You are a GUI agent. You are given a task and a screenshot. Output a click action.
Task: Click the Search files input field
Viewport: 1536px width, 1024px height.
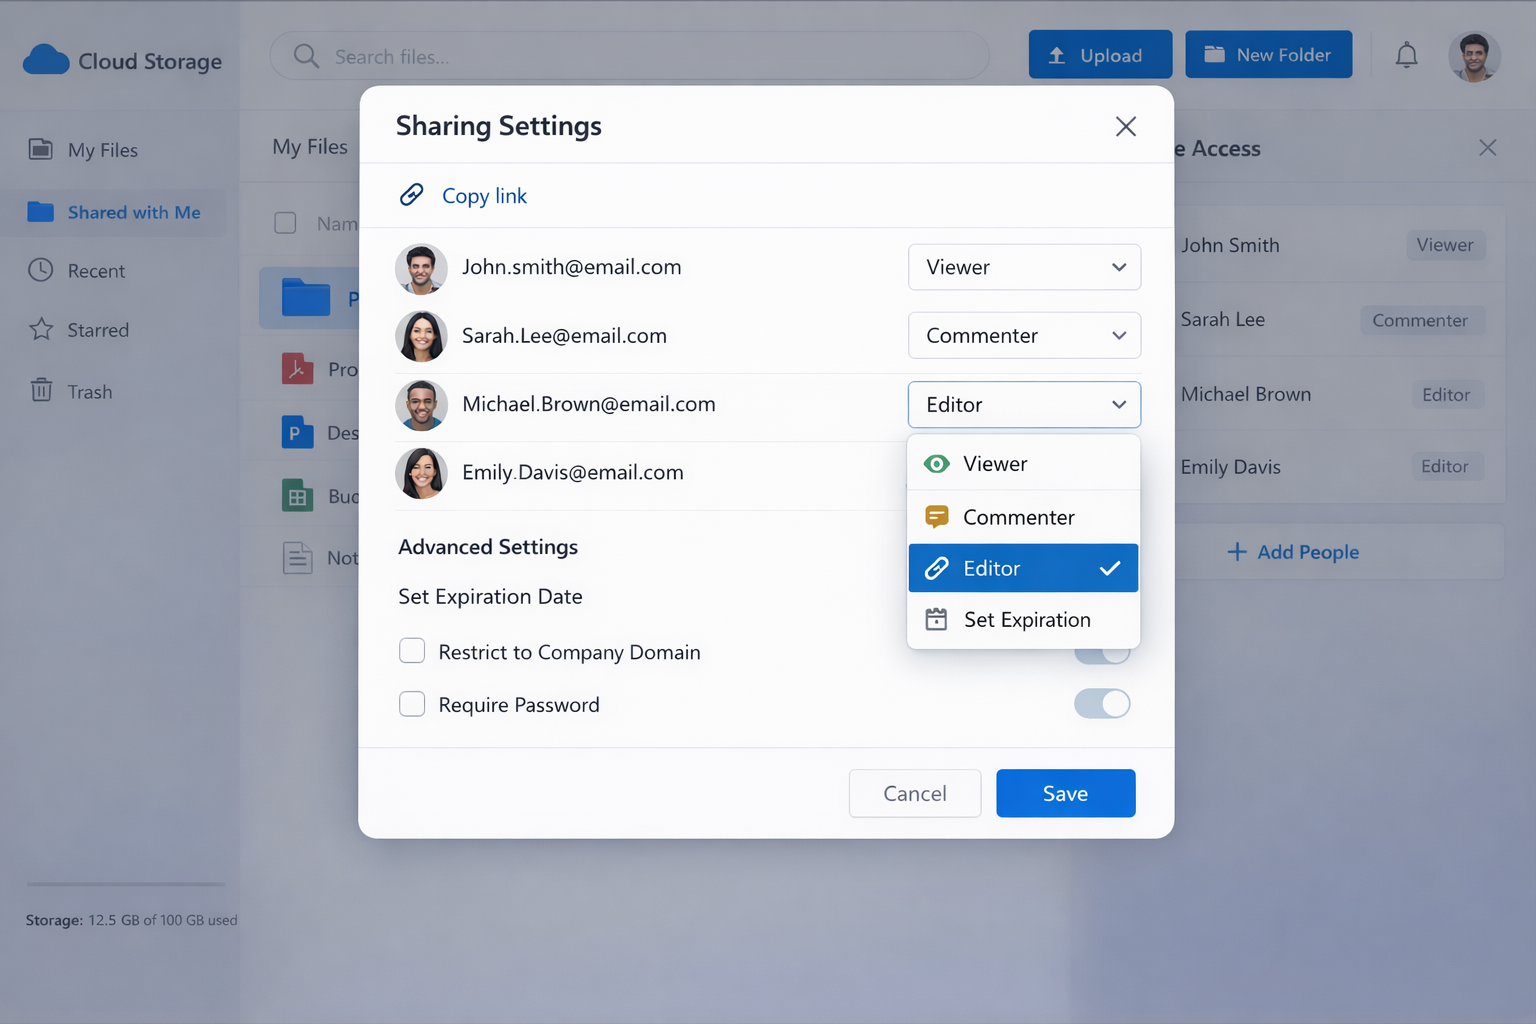coord(640,56)
